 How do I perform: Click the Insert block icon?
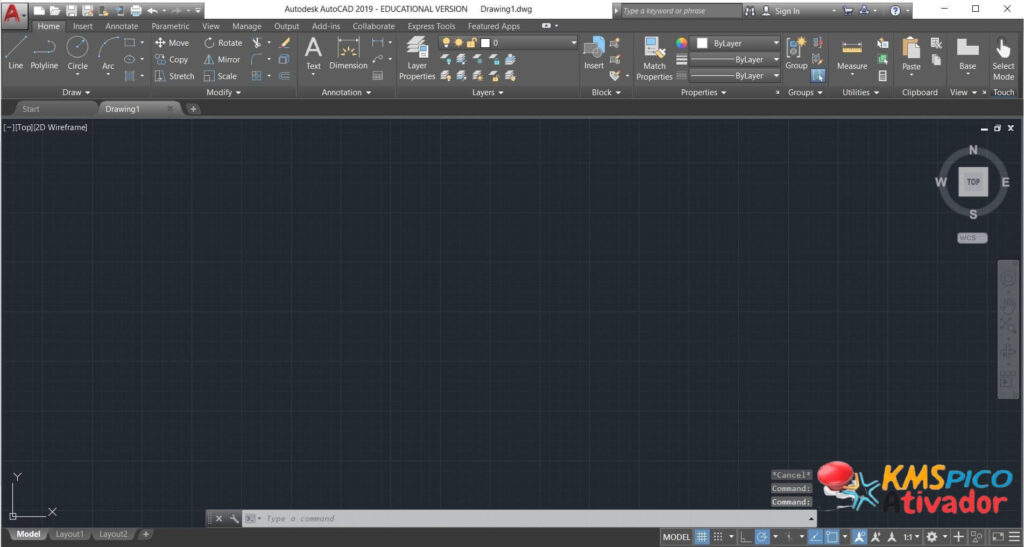tap(594, 53)
